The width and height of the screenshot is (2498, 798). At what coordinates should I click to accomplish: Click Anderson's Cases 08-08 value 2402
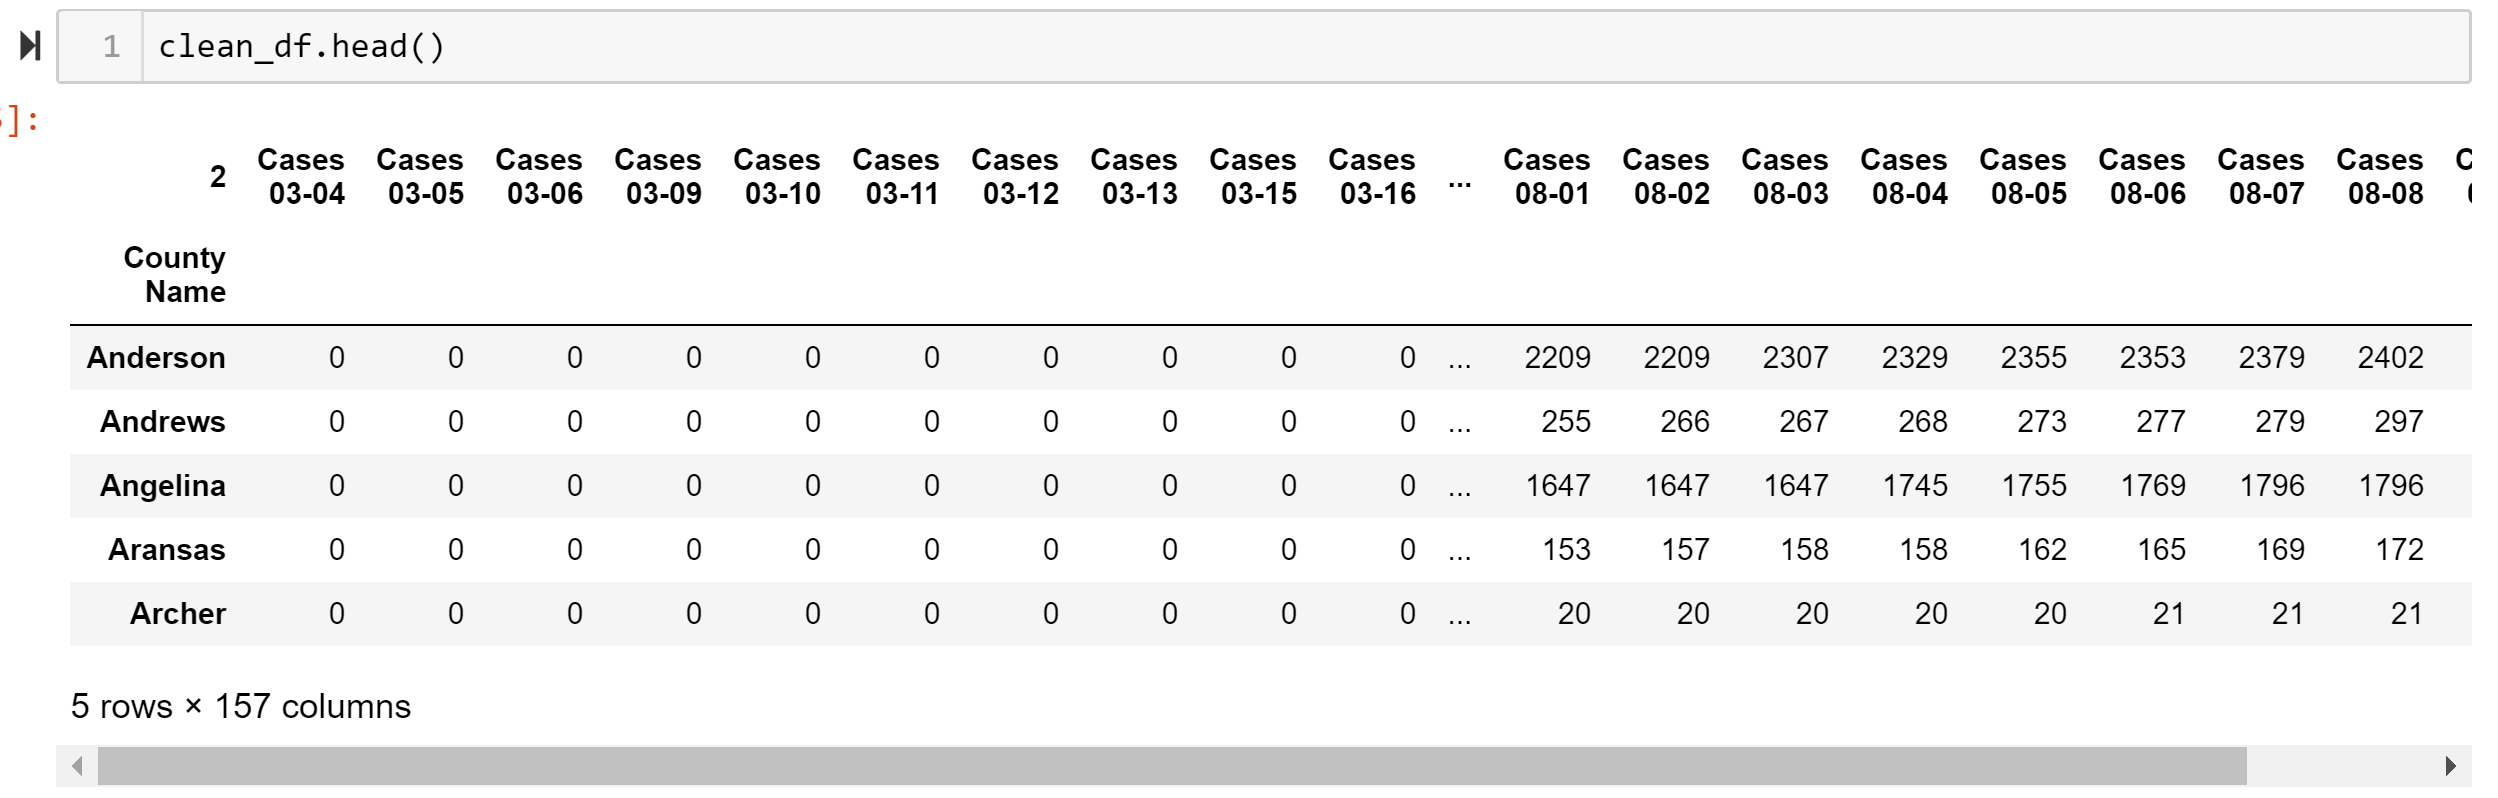(2390, 358)
